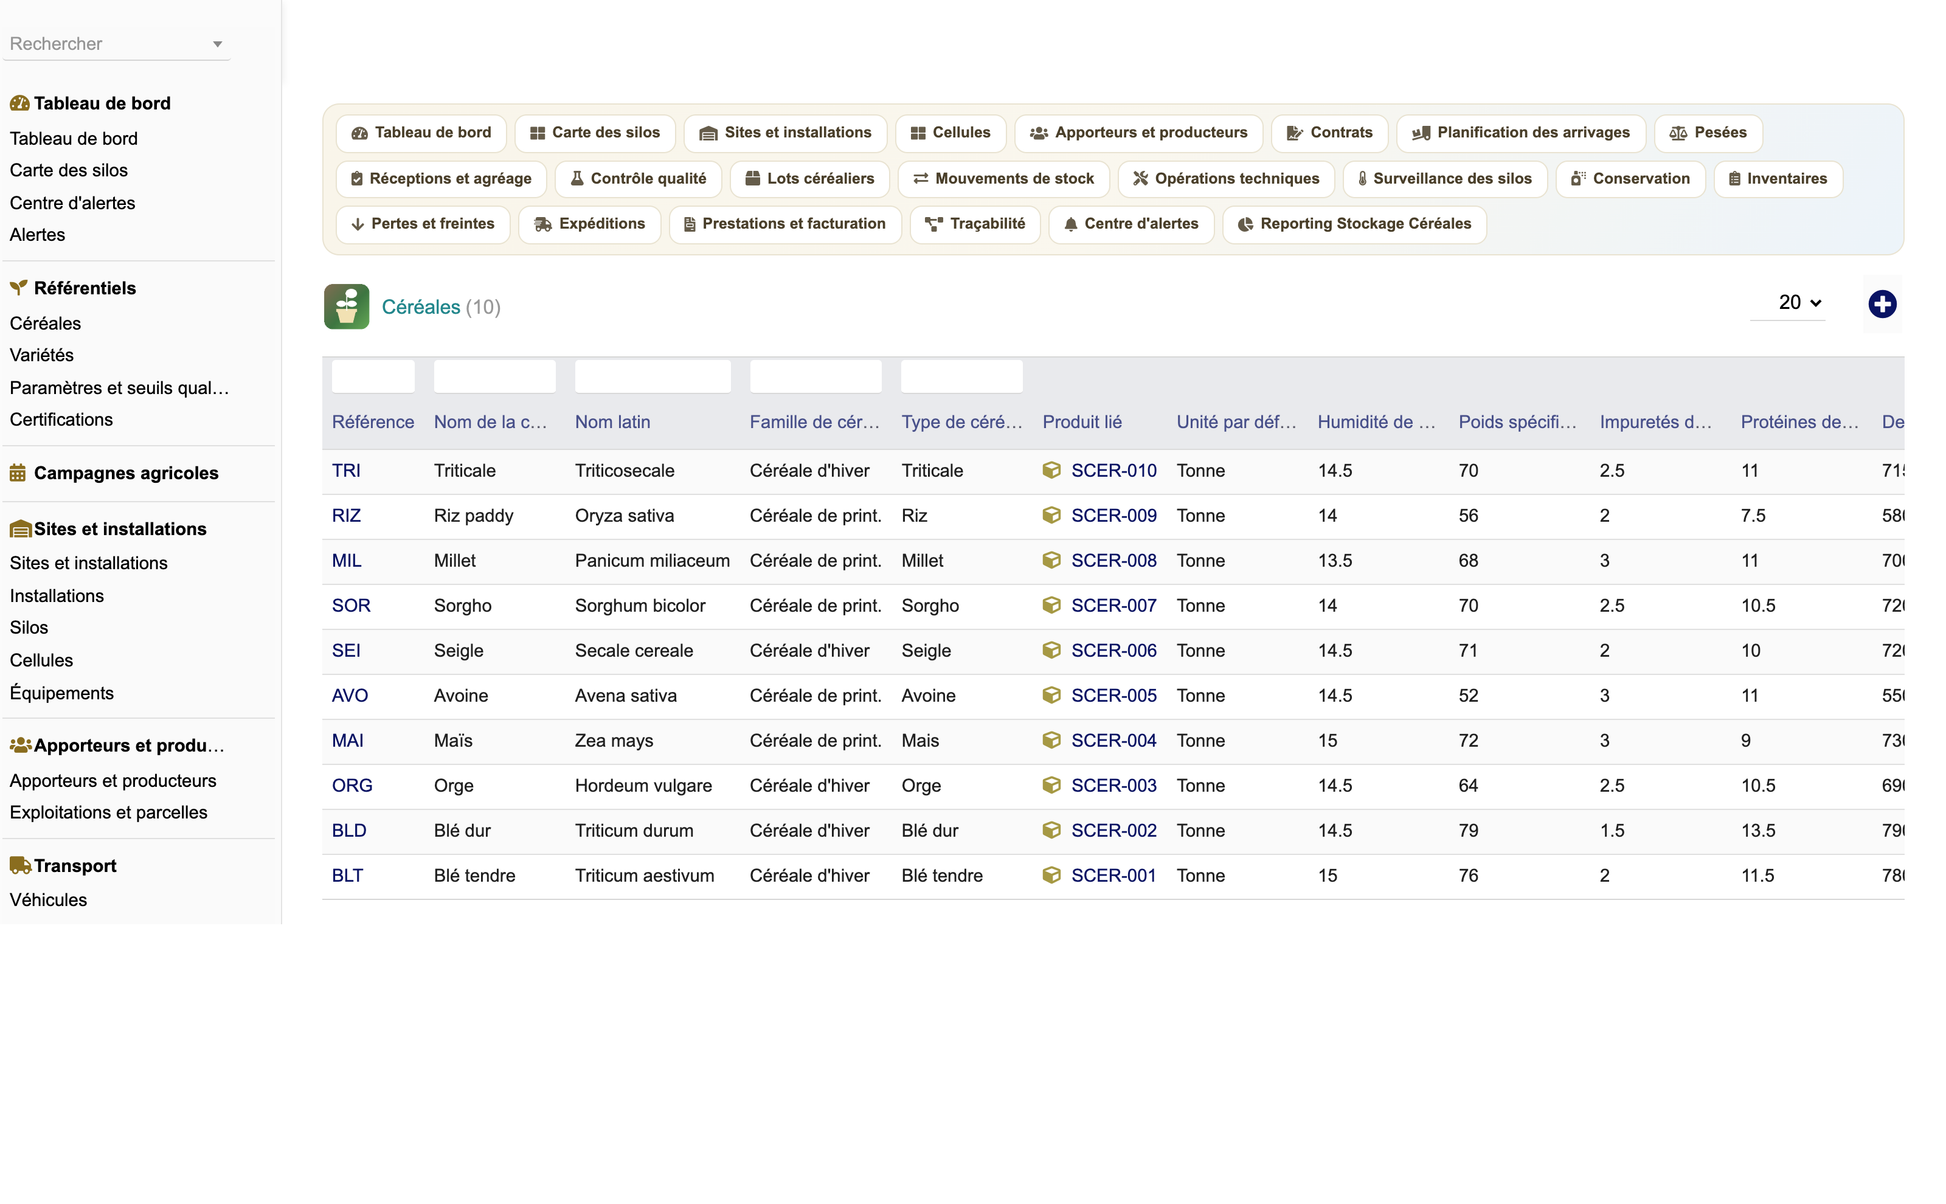Click the product cube icon for SCER-004
Viewport: 1946px width, 1204px height.
[x=1051, y=740]
